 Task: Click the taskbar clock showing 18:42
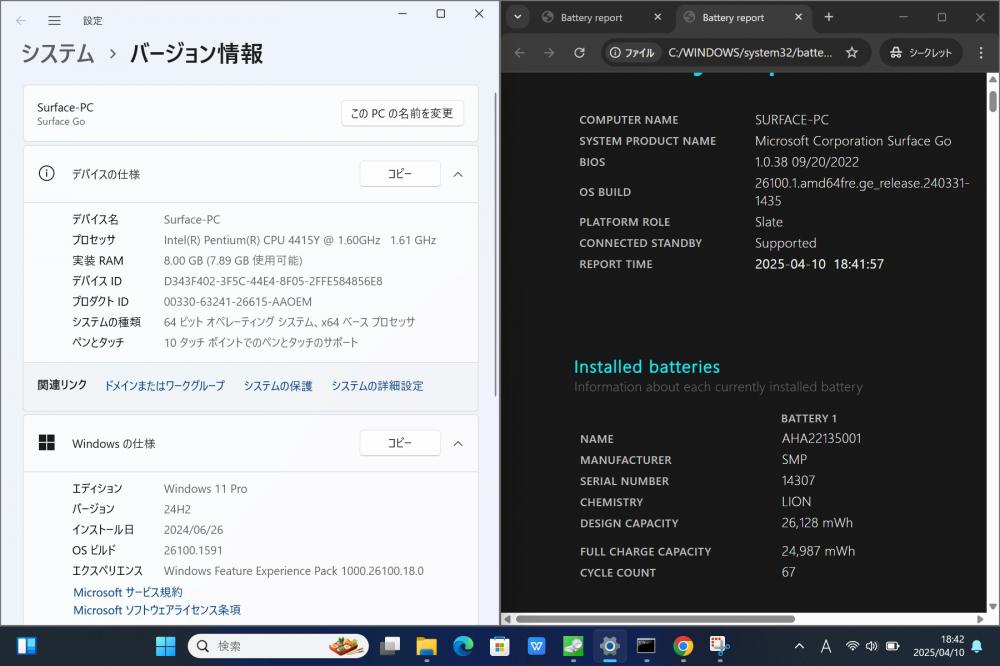[938, 646]
